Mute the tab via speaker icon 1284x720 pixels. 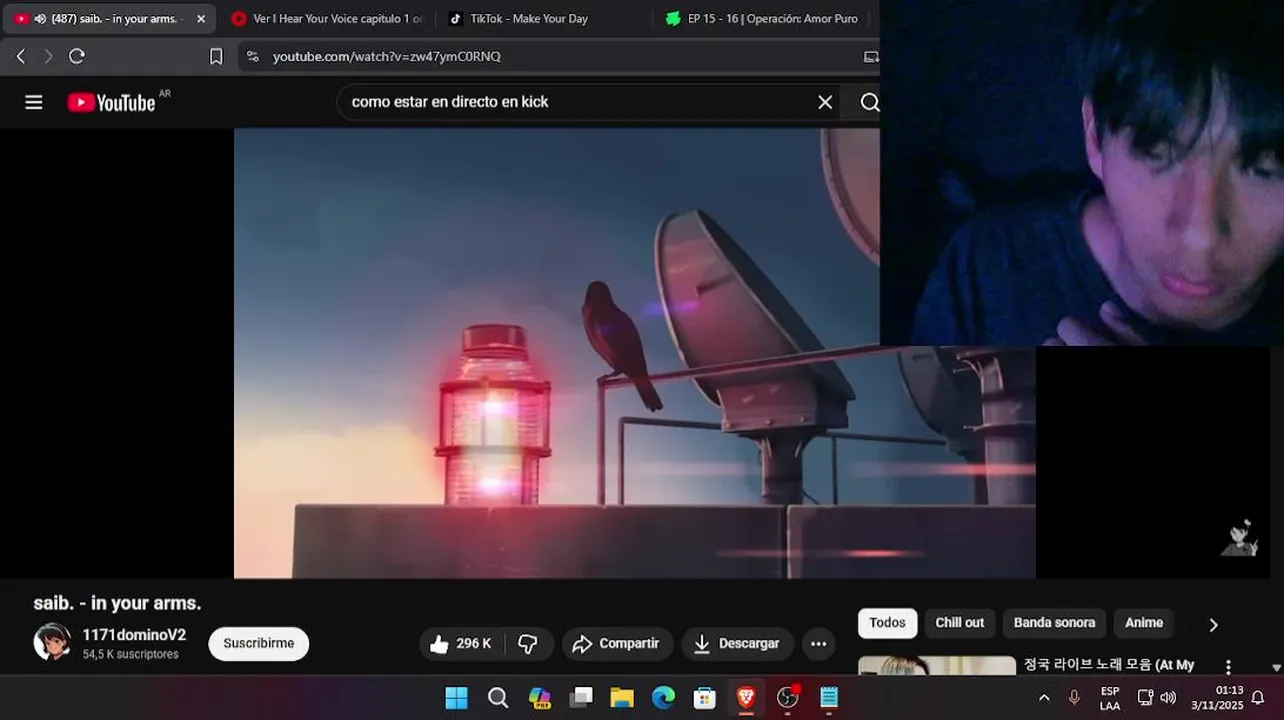tap(40, 18)
